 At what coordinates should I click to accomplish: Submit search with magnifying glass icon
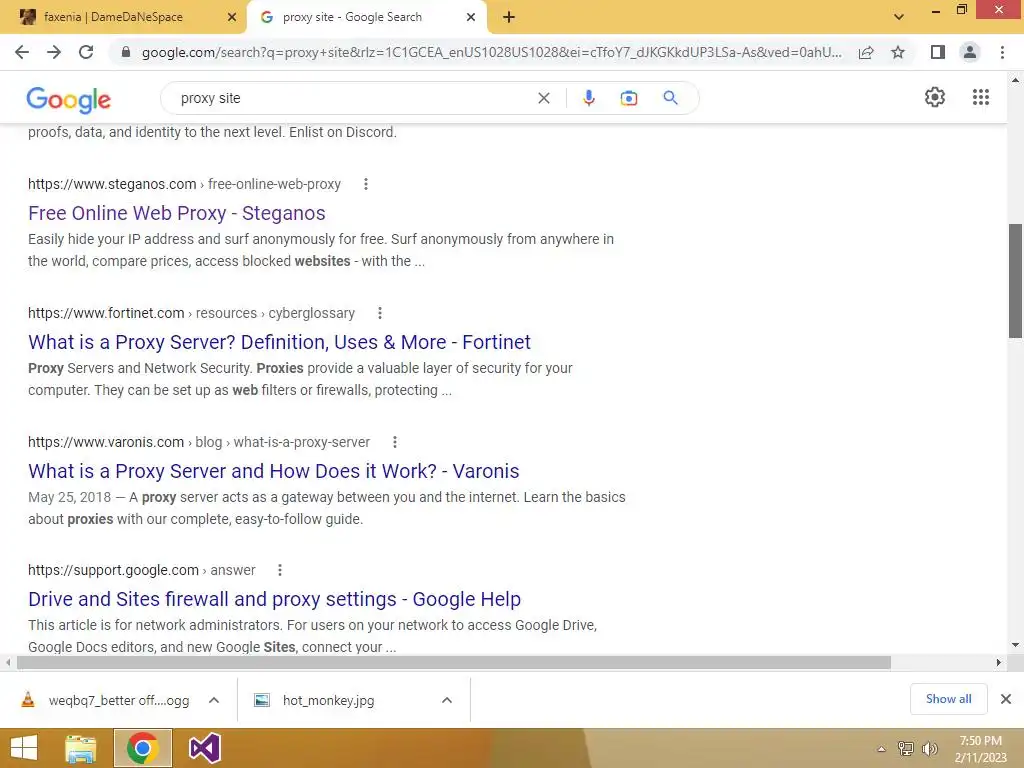[x=670, y=98]
